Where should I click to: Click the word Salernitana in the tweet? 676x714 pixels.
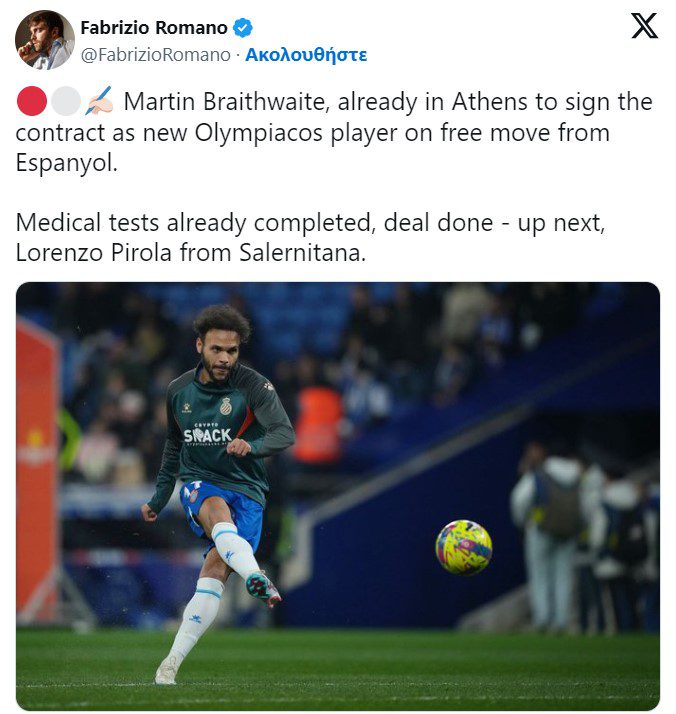(x=303, y=253)
